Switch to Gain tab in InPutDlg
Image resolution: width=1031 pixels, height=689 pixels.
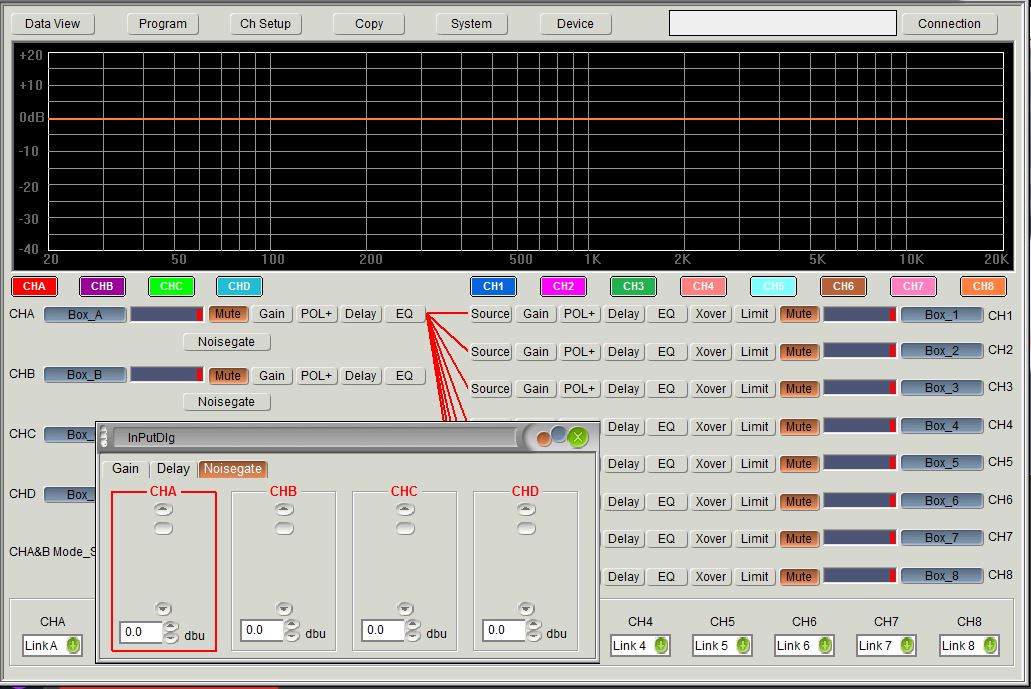coord(125,469)
